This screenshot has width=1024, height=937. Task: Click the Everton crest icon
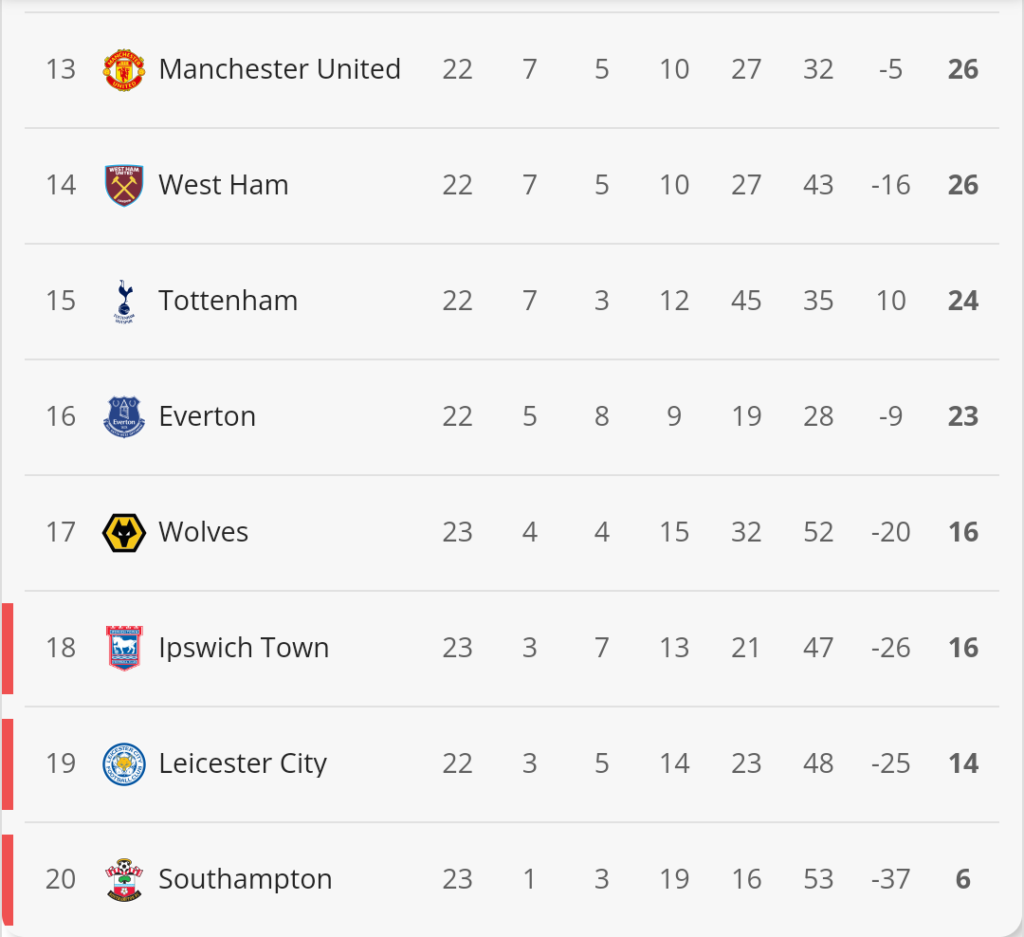pyautogui.click(x=124, y=417)
